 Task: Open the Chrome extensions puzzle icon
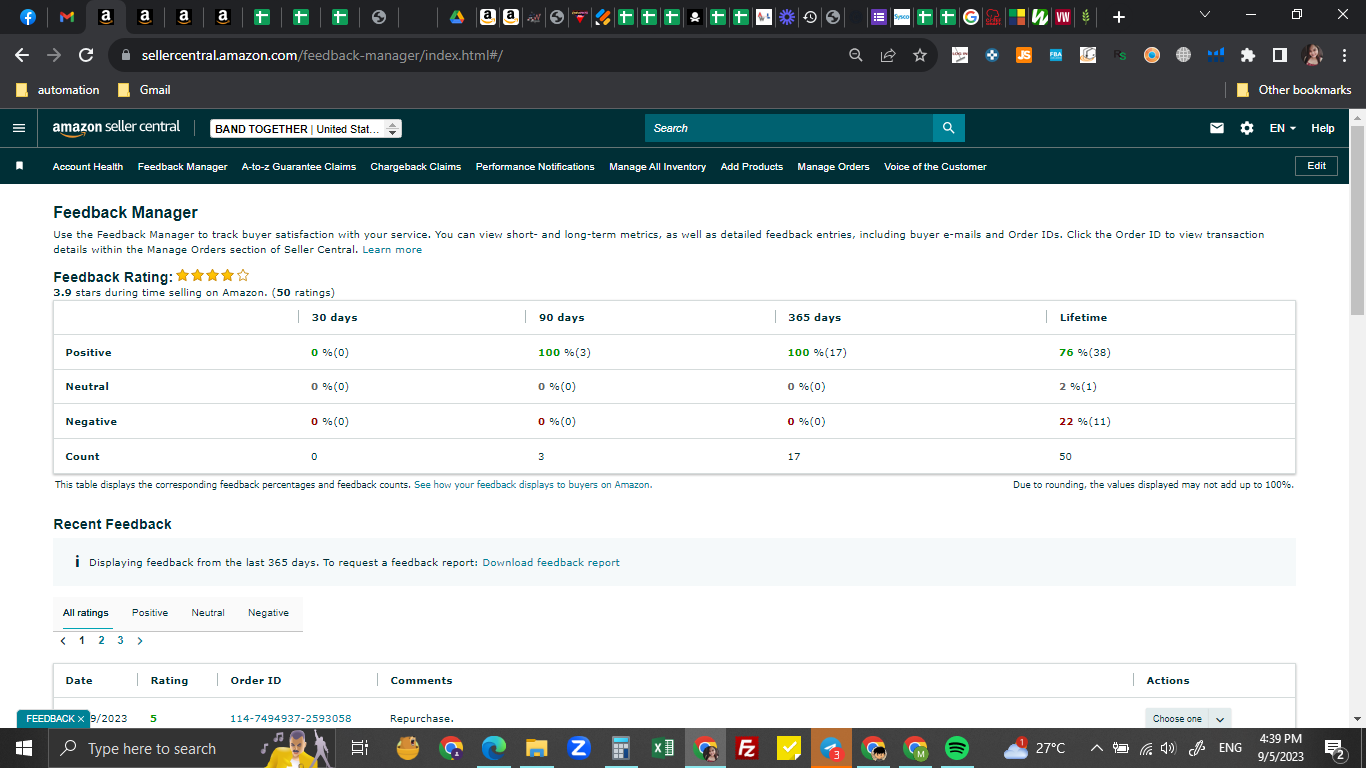pos(1247,55)
